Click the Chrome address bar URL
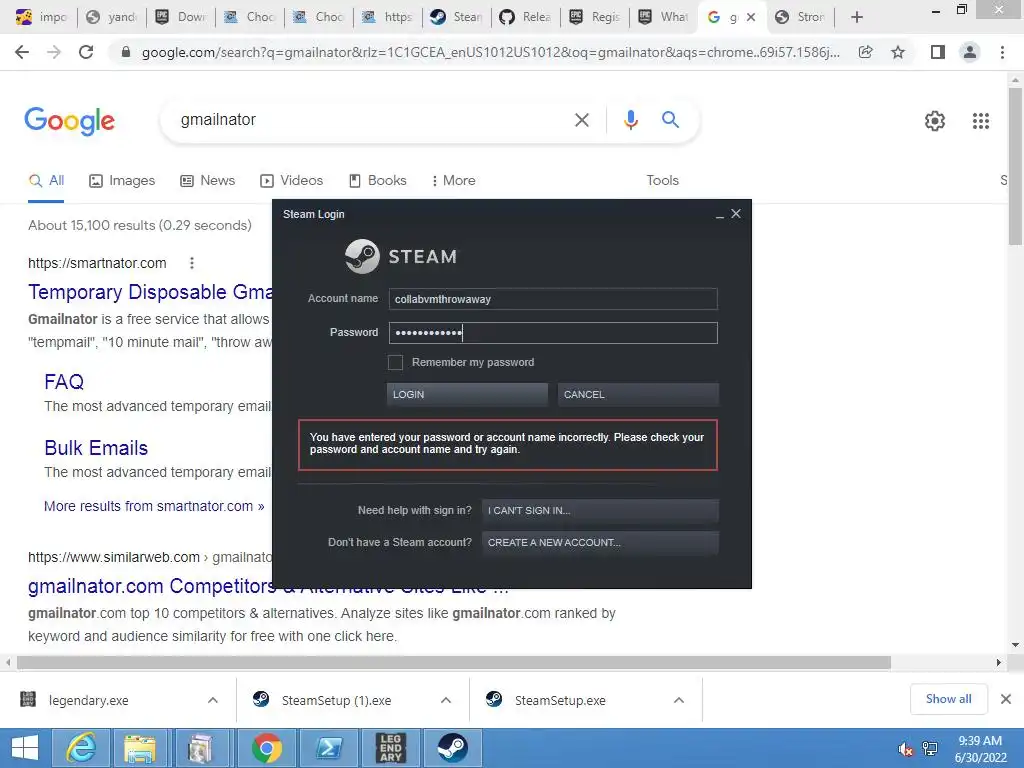The height and width of the screenshot is (768, 1024). click(490, 52)
